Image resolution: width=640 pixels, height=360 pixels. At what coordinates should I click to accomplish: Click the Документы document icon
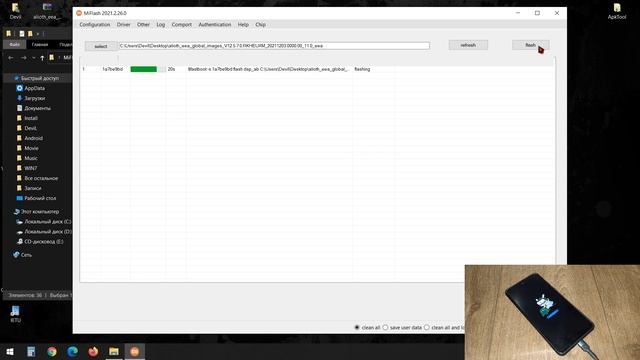pyautogui.click(x=19, y=108)
